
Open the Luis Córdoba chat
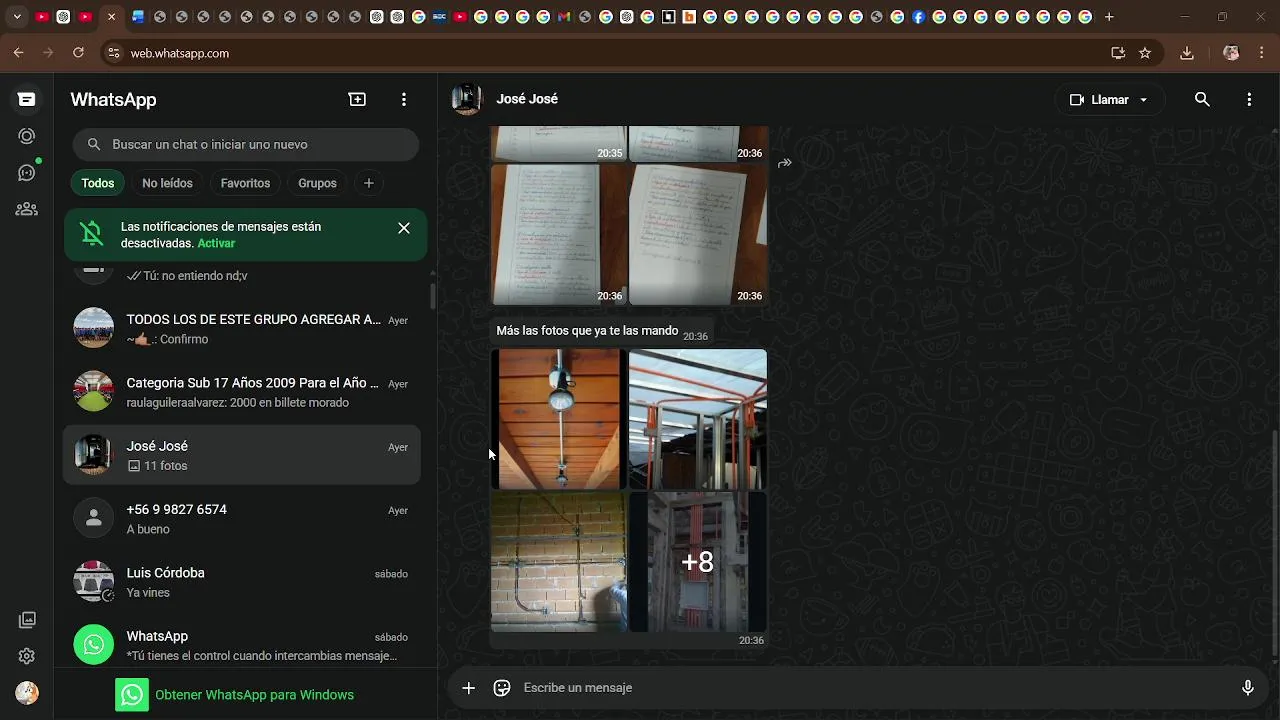tap(242, 582)
